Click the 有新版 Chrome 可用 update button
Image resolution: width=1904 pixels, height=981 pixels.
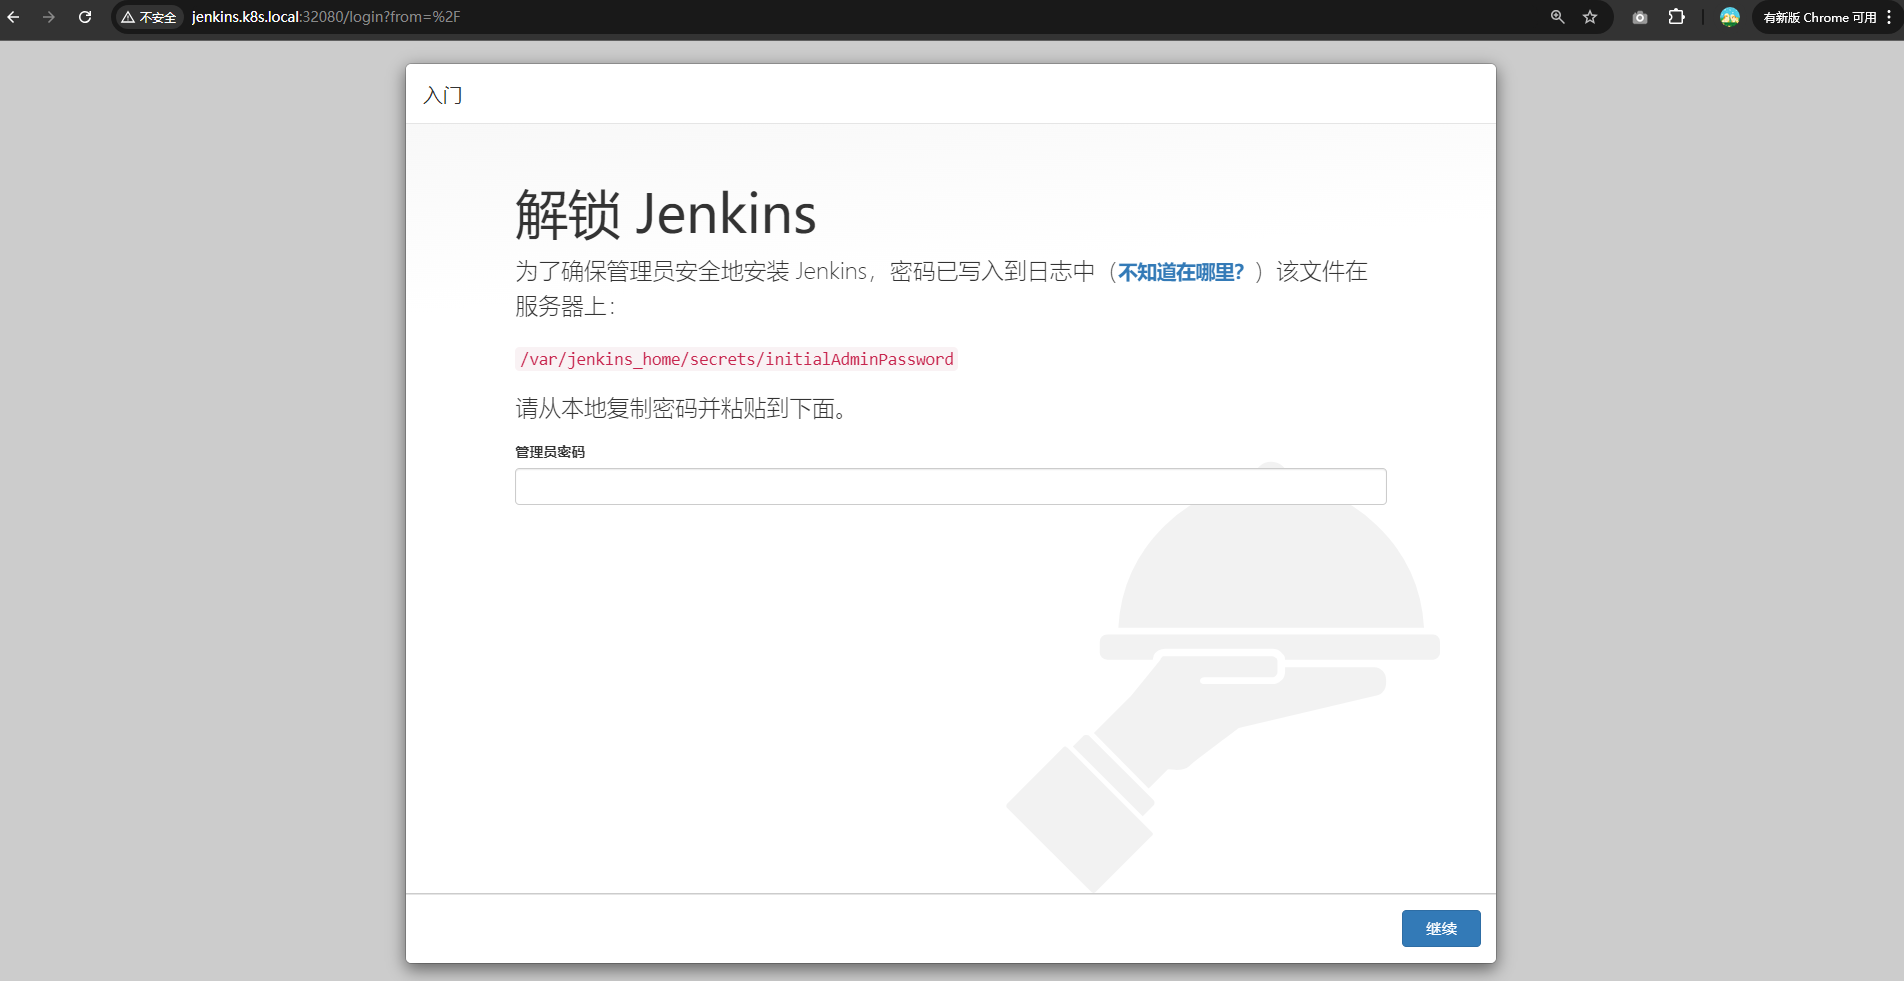1819,17
